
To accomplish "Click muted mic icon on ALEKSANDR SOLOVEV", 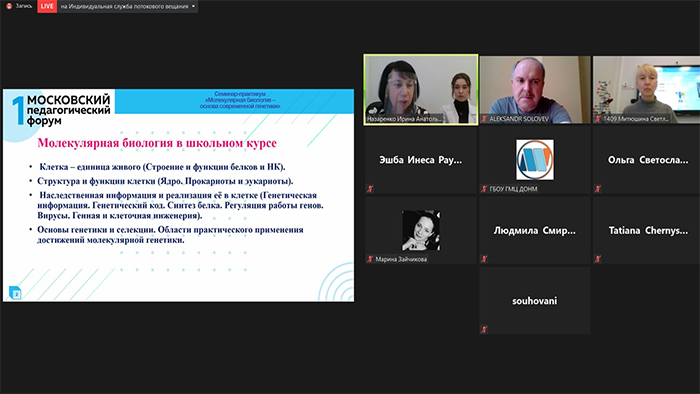I will pyautogui.click(x=484, y=119).
